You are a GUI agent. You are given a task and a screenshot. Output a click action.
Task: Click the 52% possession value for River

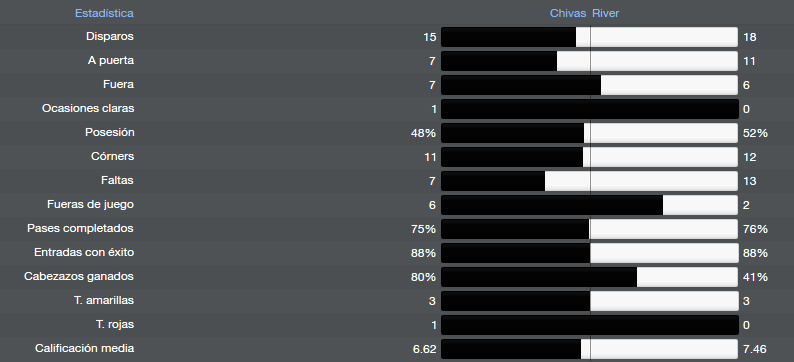[756, 133]
